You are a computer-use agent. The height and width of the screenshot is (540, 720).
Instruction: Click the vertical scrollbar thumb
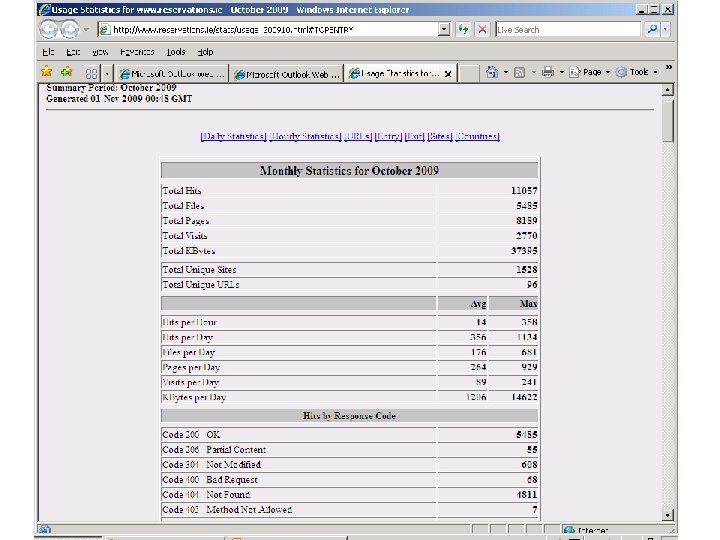[x=668, y=120]
